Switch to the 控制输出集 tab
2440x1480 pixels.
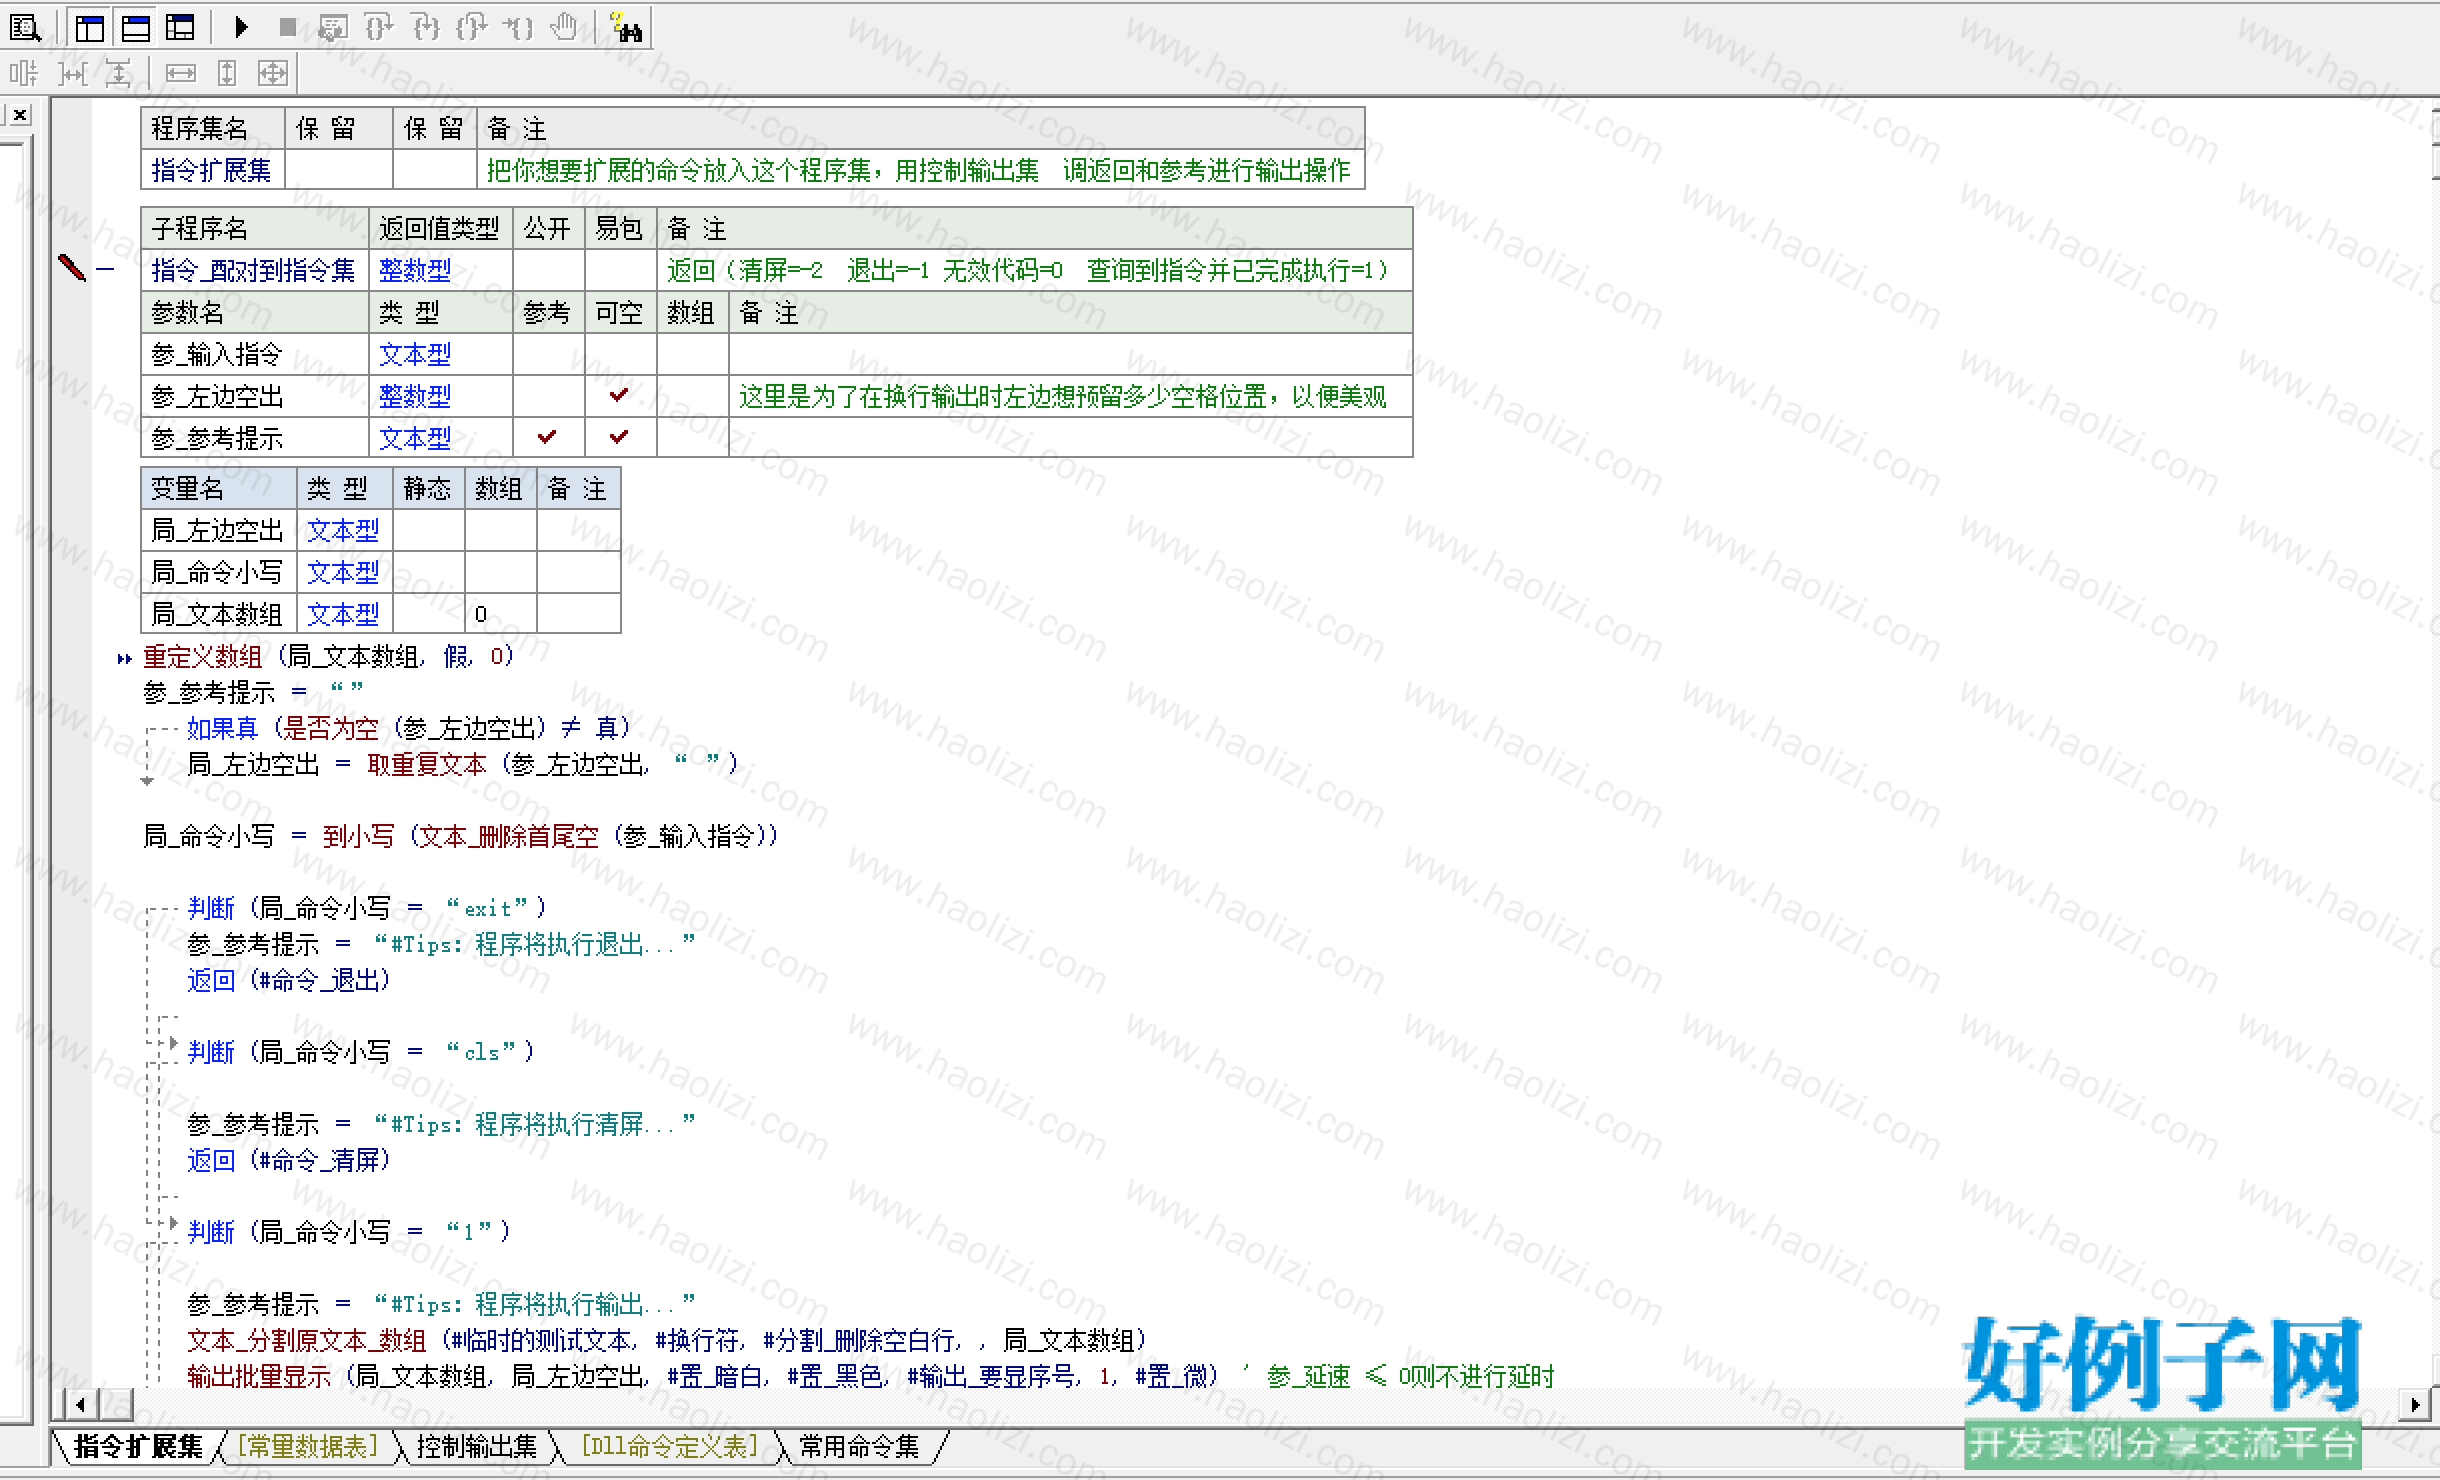477,1446
